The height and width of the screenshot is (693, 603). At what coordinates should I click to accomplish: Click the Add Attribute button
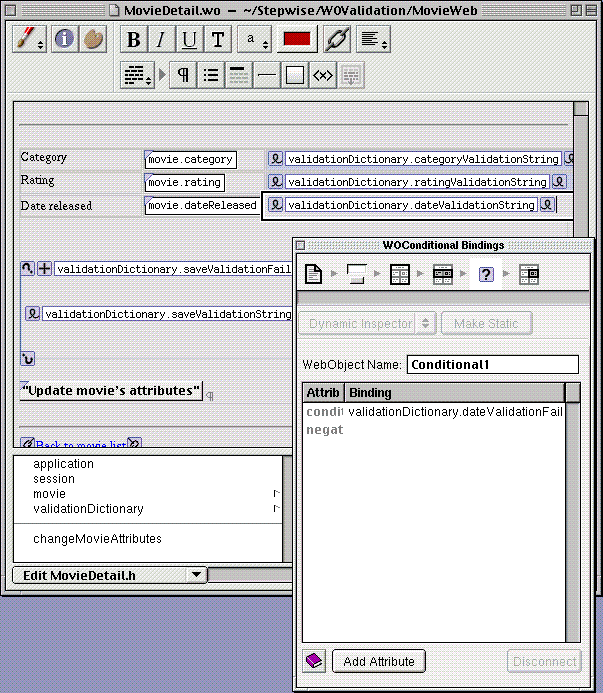pos(379,661)
